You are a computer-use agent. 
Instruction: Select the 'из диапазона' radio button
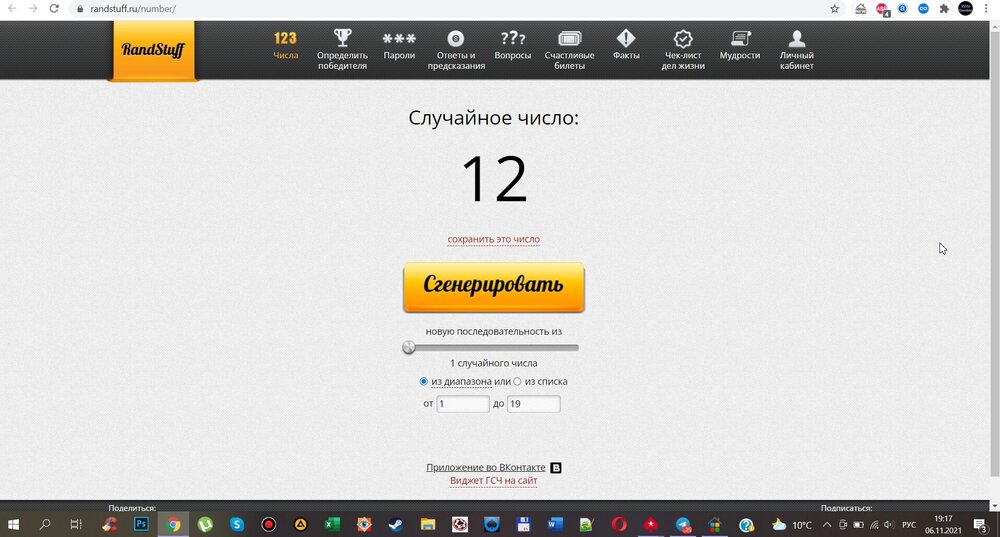[424, 381]
